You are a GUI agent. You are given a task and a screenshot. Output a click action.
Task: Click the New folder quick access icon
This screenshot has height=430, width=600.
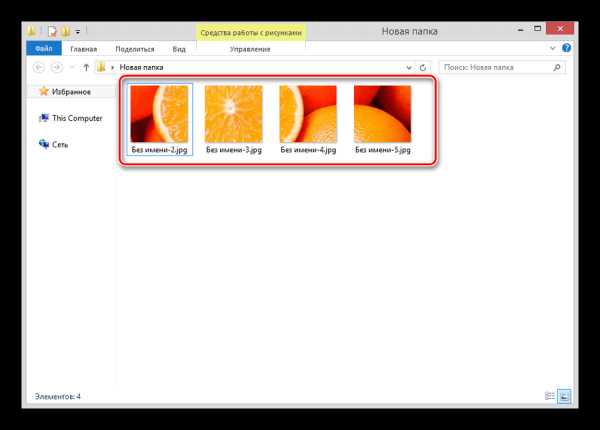click(65, 31)
